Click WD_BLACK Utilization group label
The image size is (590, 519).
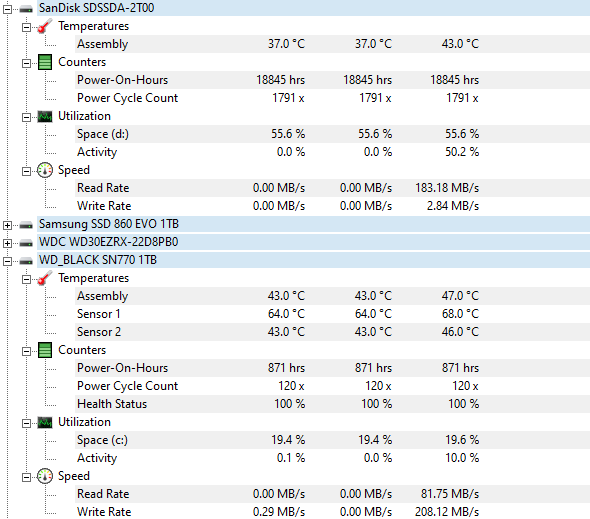click(x=84, y=422)
